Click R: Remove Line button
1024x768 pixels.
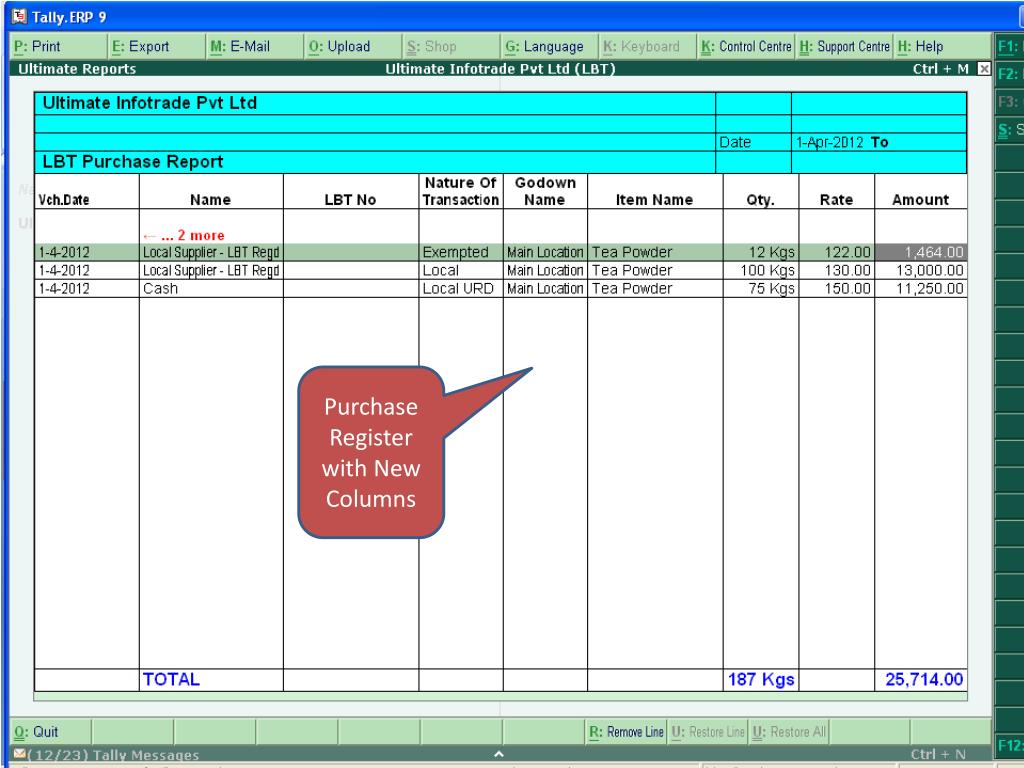[x=626, y=732]
